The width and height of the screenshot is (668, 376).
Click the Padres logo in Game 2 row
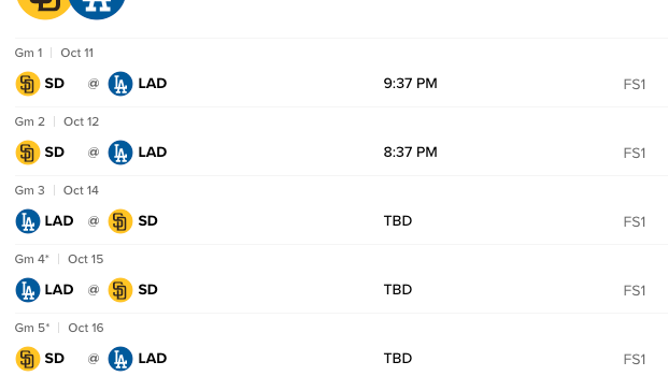[x=28, y=152]
